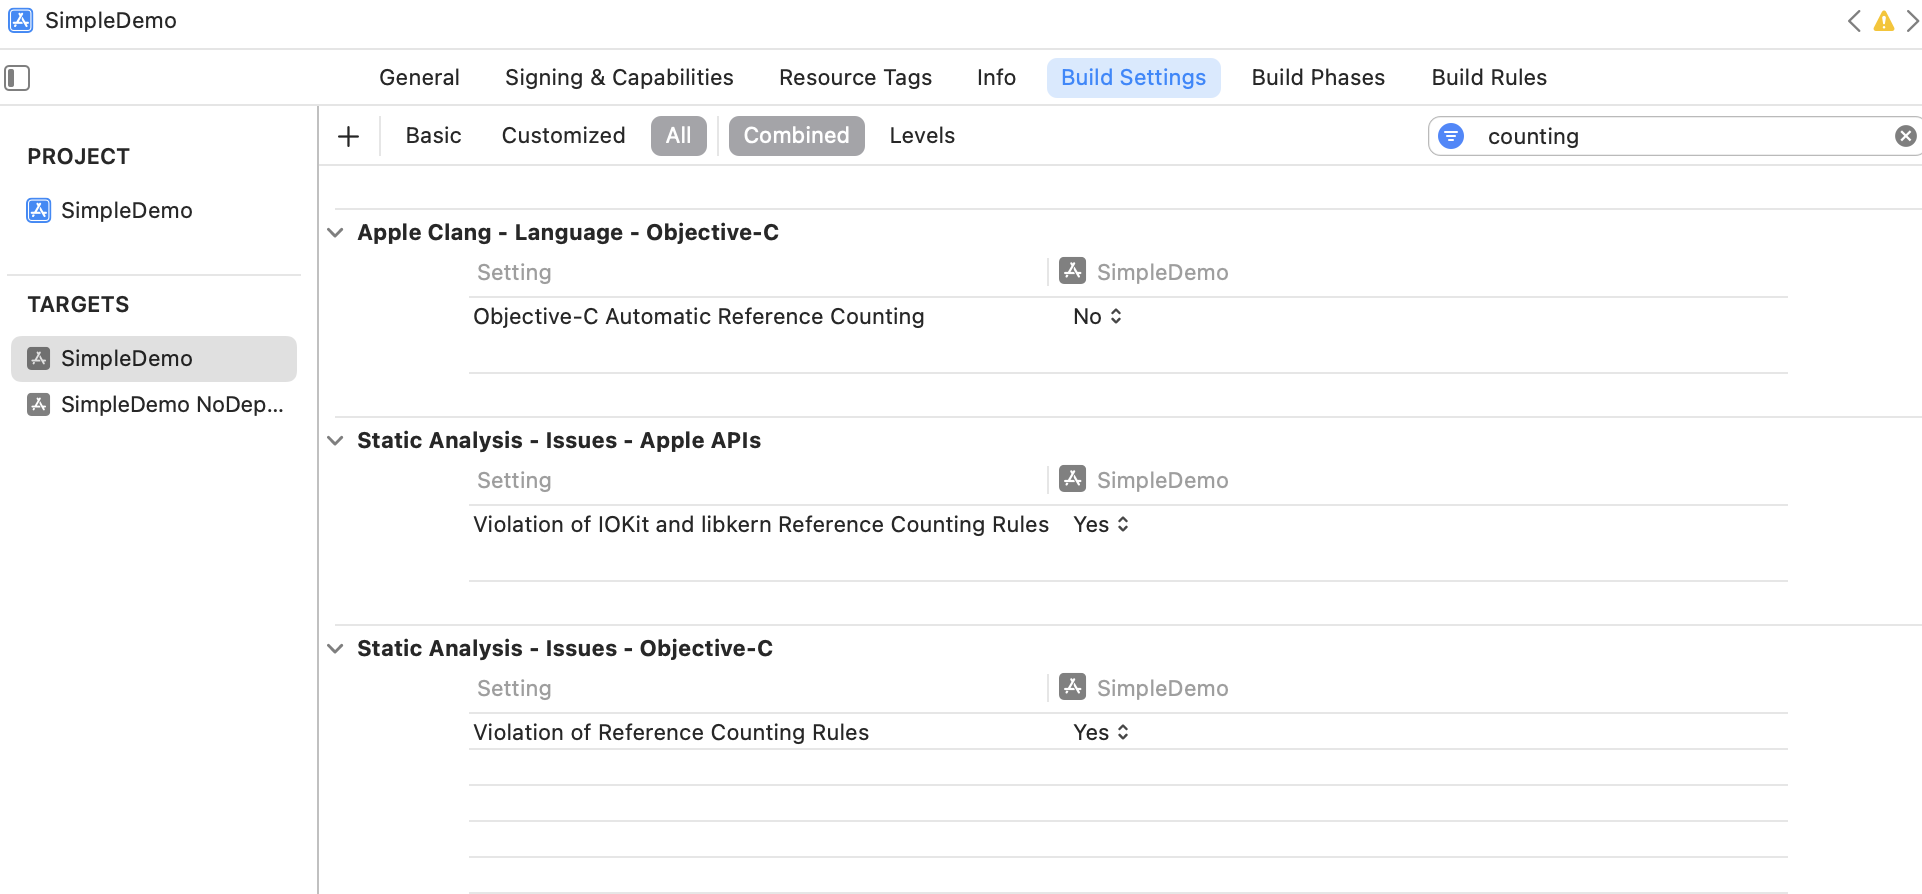Click SimpleDemo column label in Static Analysis Objective-C
Image resolution: width=1922 pixels, height=894 pixels.
[x=1162, y=689]
